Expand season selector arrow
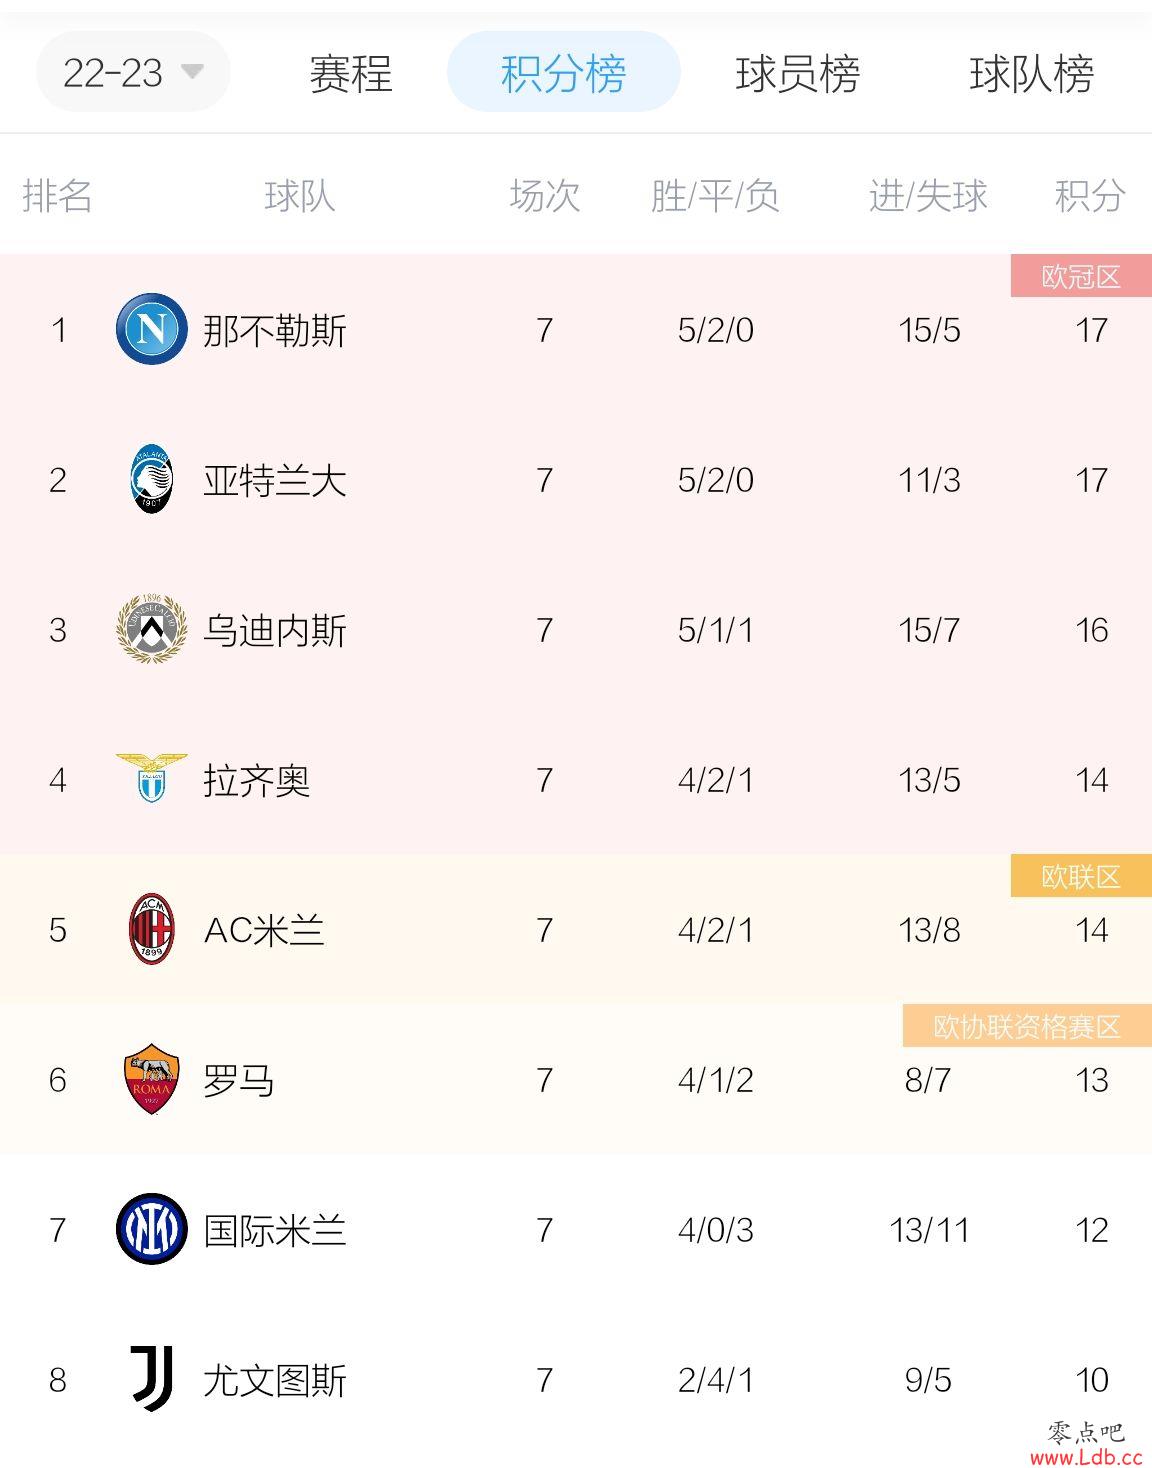 pyautogui.click(x=192, y=72)
